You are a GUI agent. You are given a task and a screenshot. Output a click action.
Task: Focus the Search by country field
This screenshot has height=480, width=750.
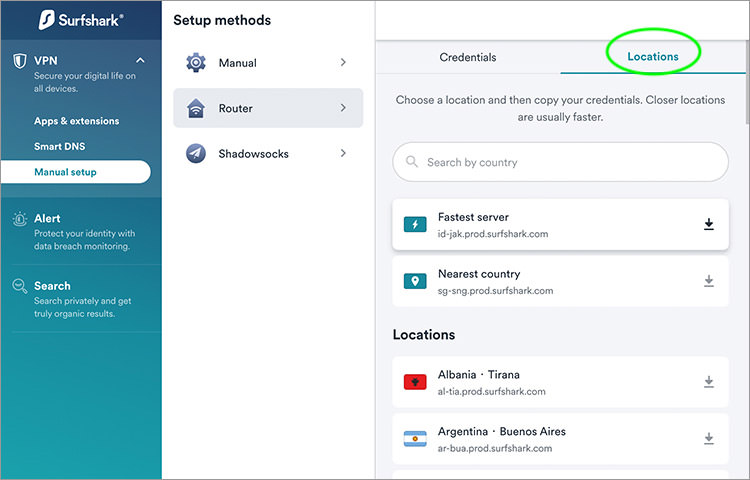(x=561, y=162)
